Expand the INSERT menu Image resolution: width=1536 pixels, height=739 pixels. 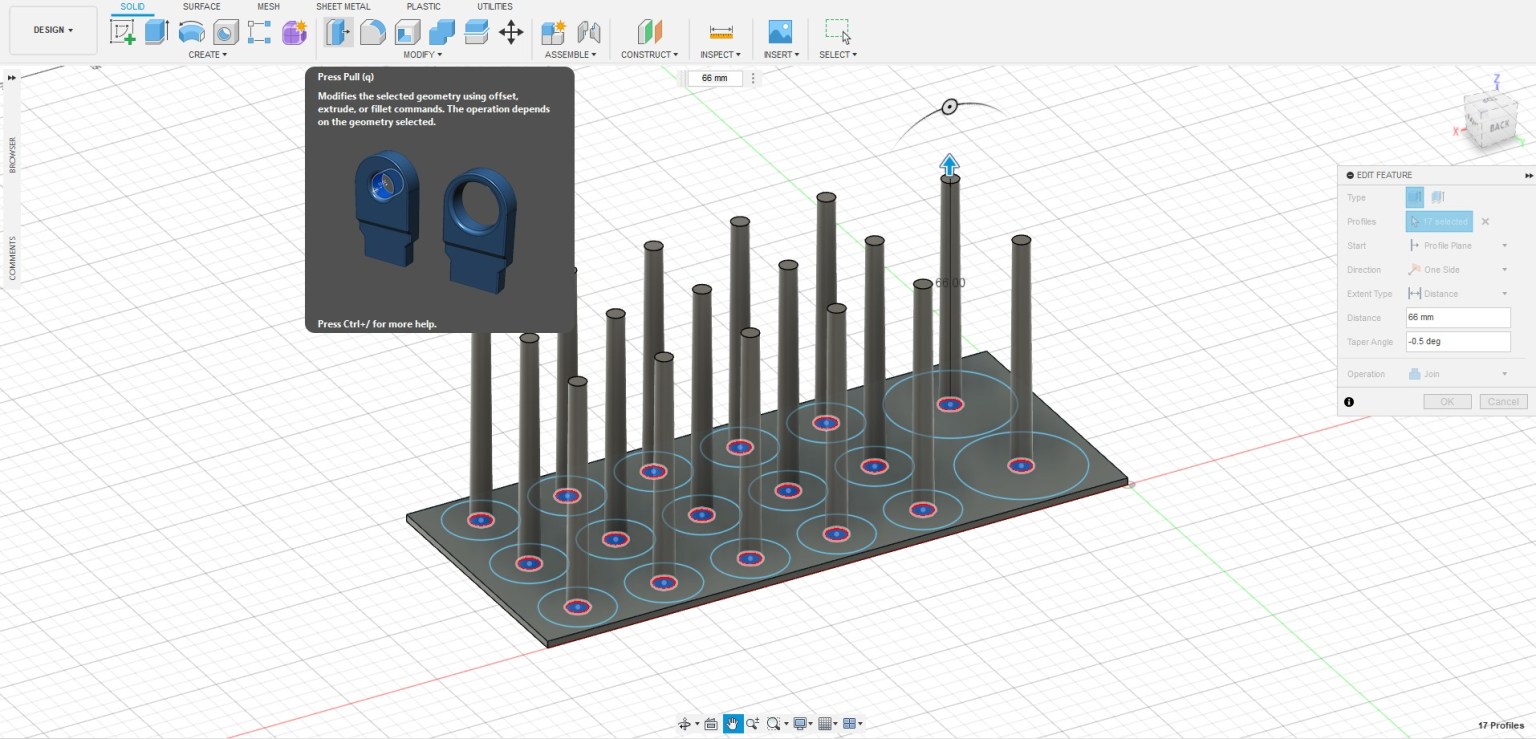780,55
